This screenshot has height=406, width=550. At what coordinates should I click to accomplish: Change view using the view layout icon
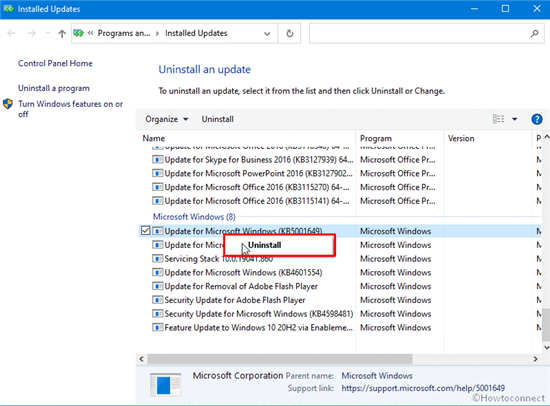click(498, 119)
